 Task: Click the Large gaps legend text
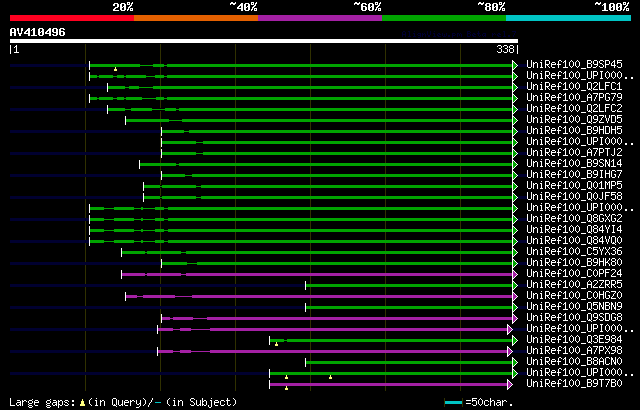pos(42,403)
